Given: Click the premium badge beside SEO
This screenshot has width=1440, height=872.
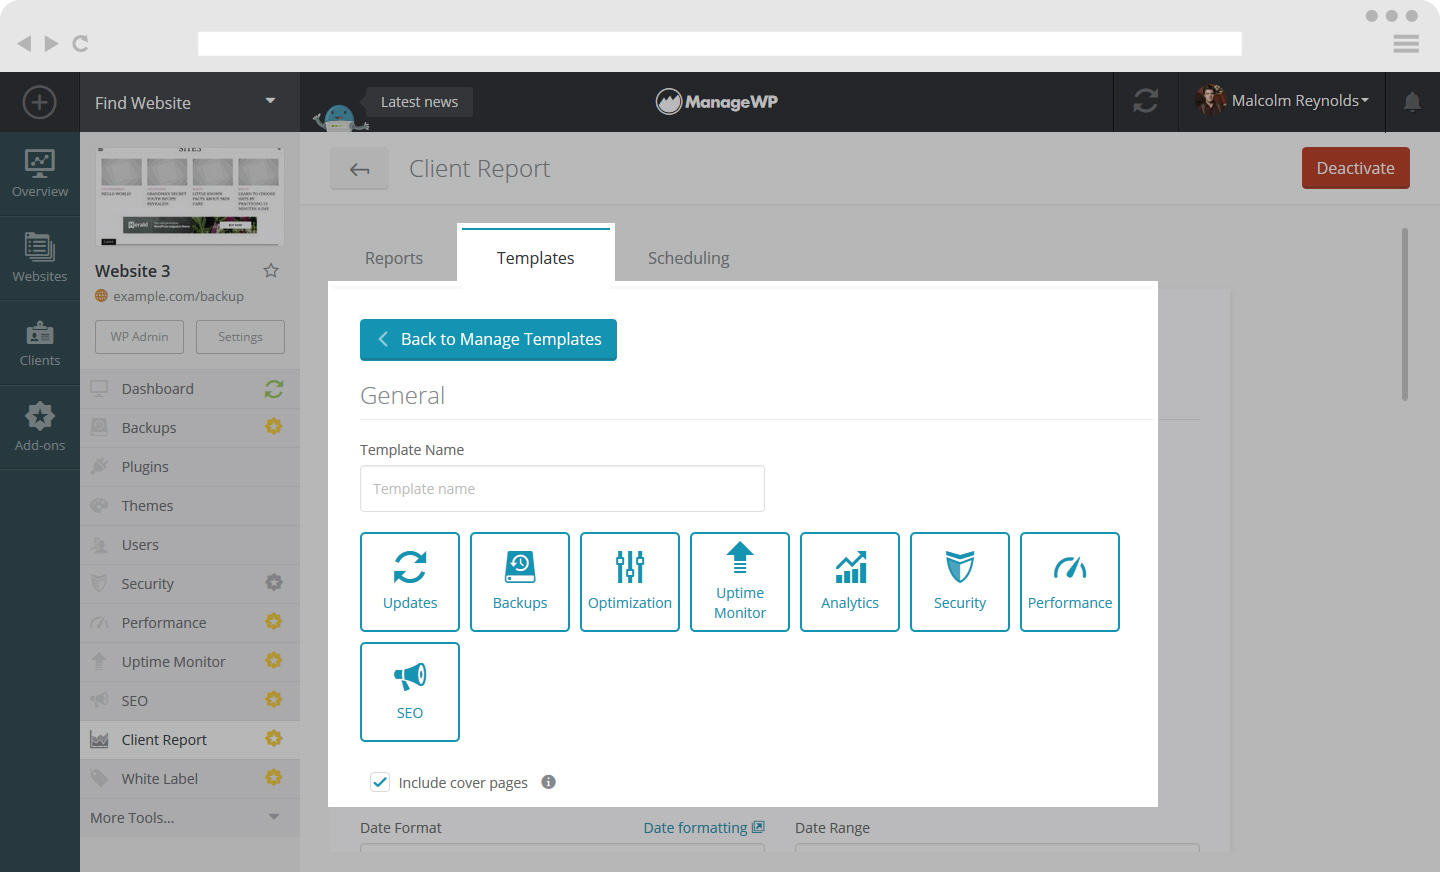Looking at the screenshot, I should [x=274, y=700].
